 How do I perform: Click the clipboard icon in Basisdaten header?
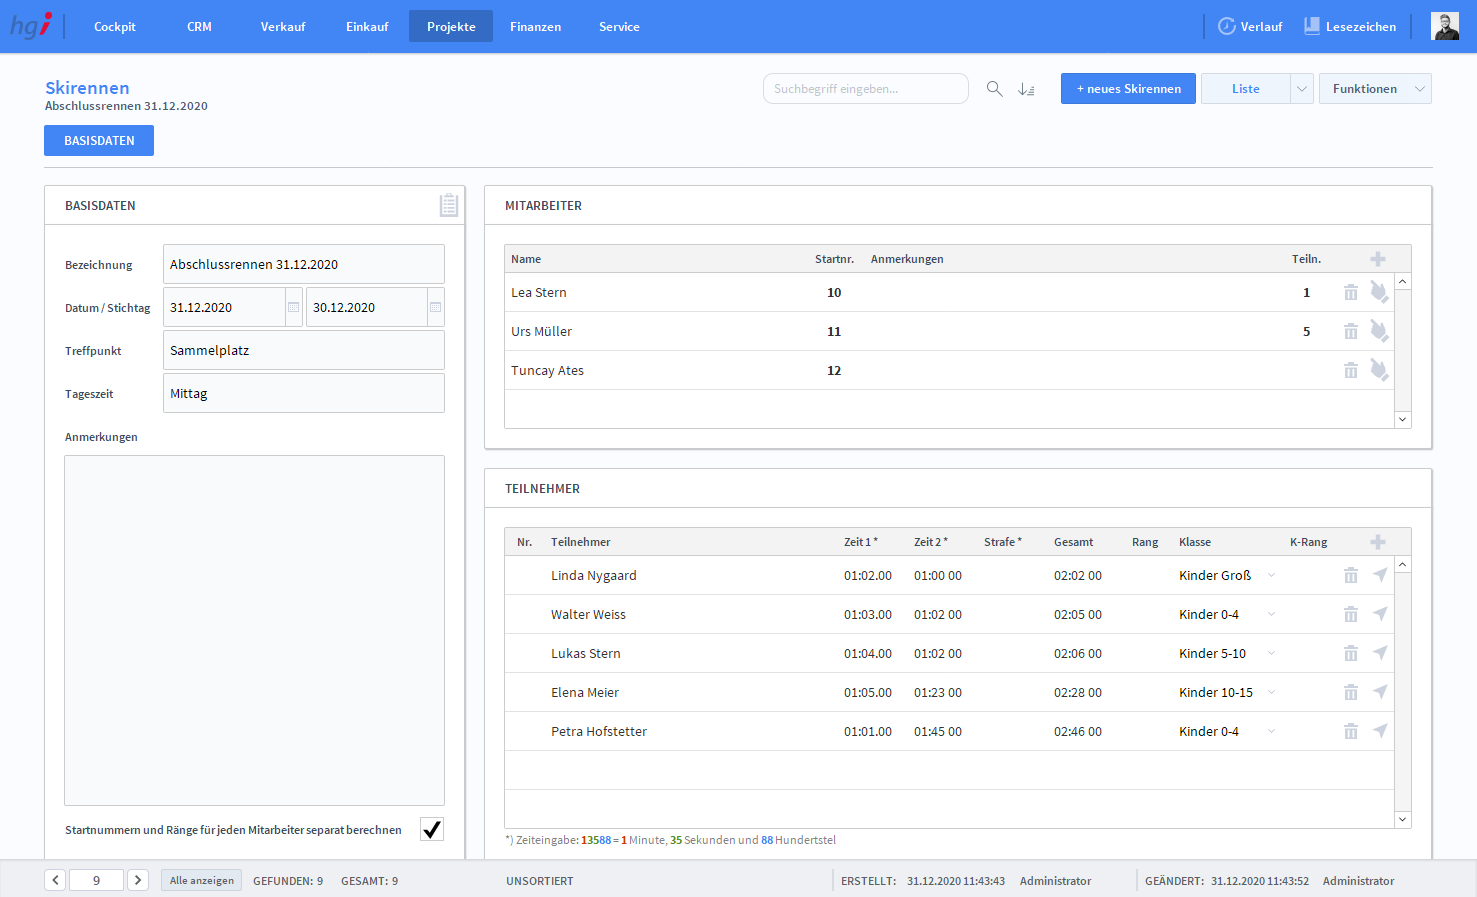point(449,205)
